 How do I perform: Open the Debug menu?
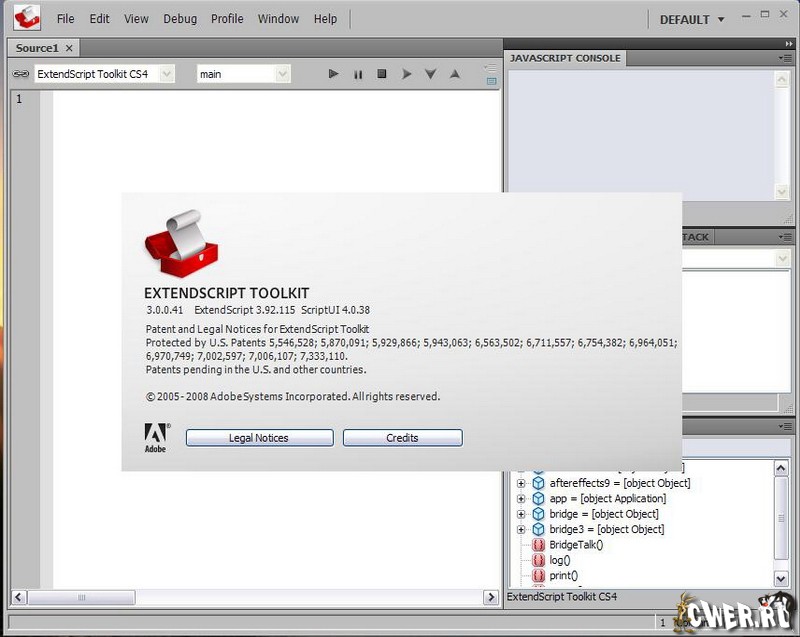pos(180,19)
